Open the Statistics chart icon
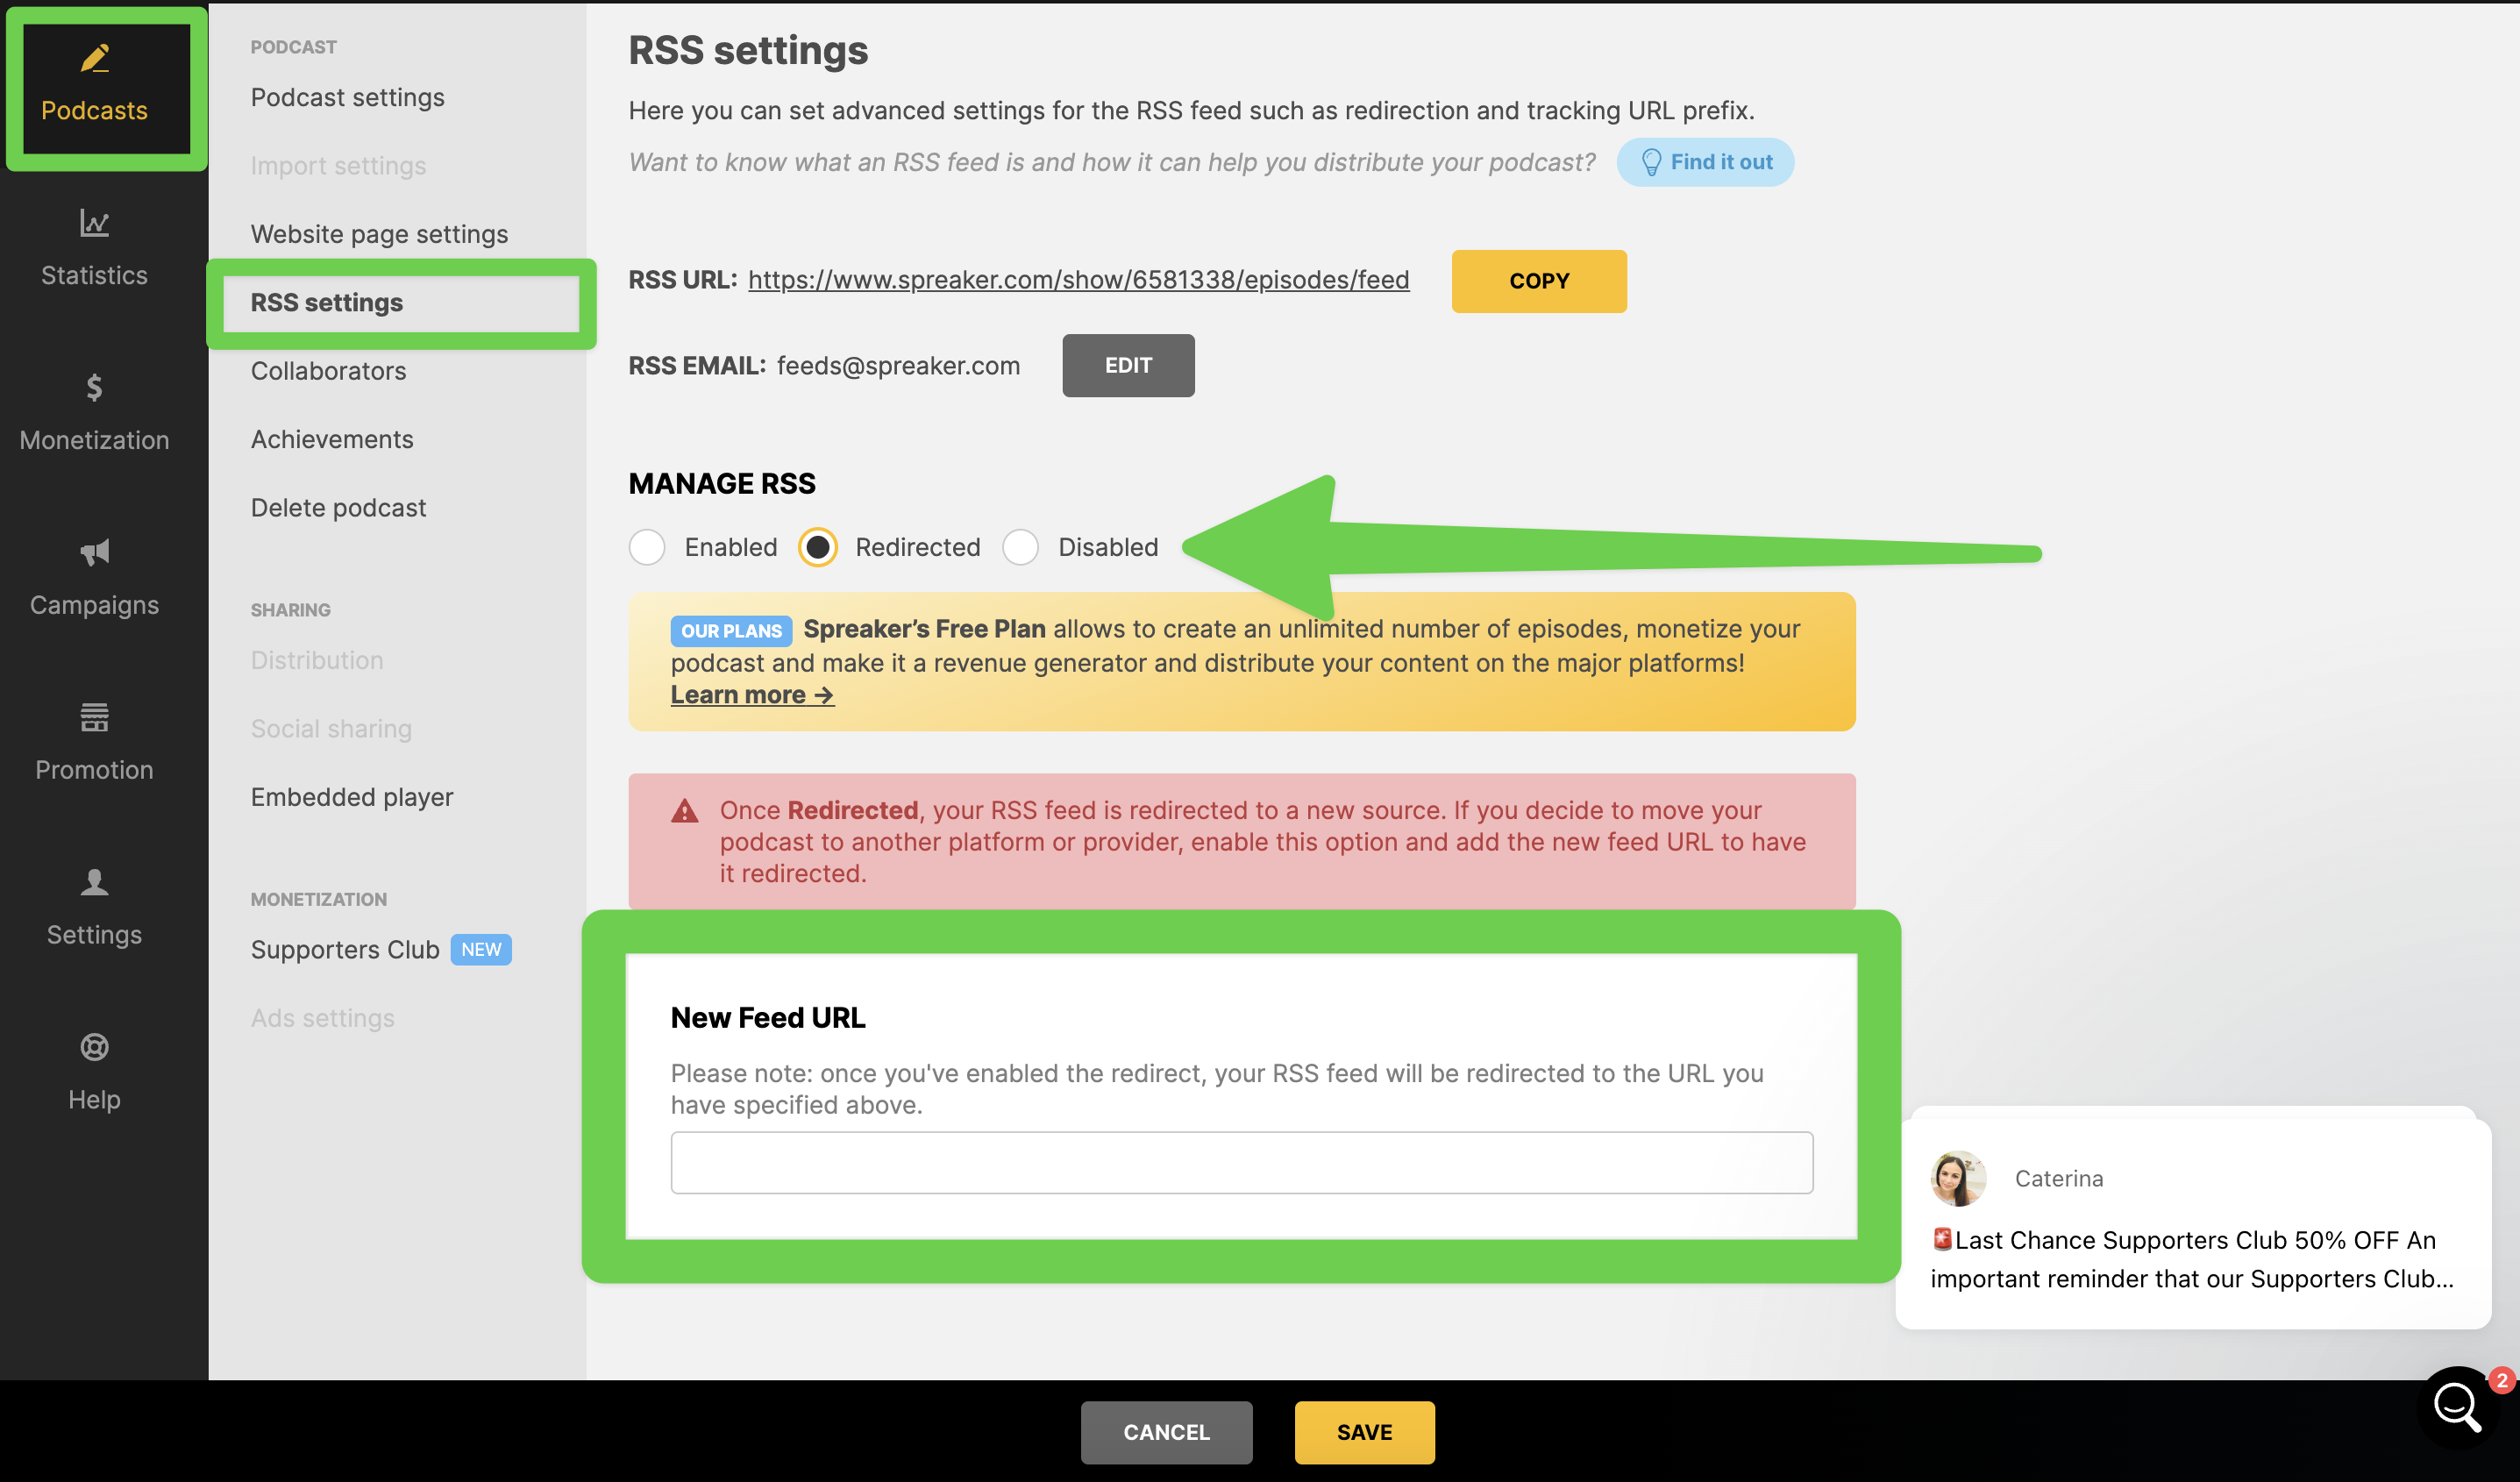2520x1482 pixels. coord(95,223)
